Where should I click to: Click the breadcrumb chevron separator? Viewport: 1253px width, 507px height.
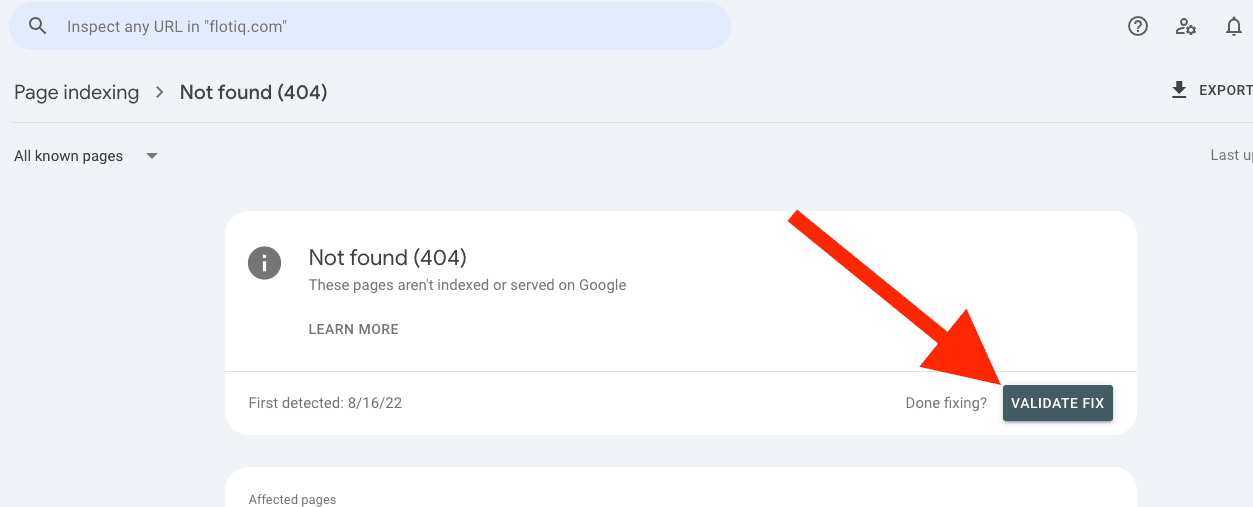click(159, 92)
